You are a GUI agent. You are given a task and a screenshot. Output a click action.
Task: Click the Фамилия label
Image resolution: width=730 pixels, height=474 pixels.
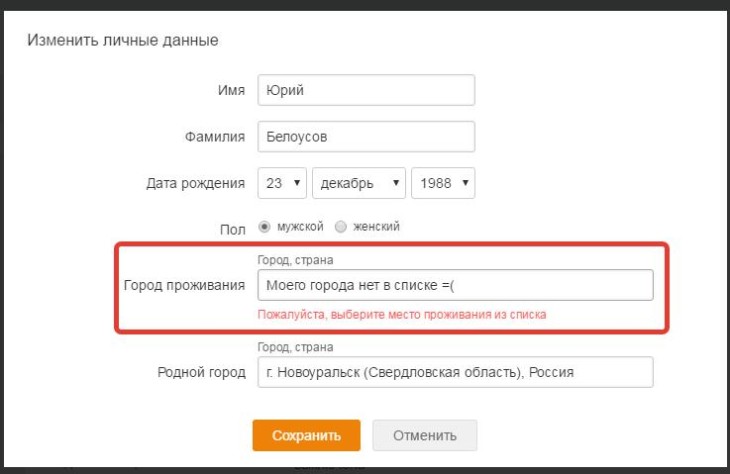point(214,136)
